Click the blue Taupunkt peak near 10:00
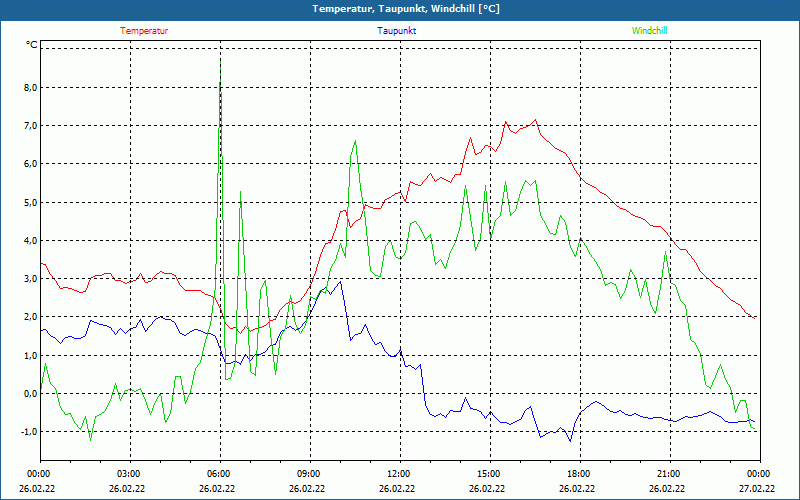Image resolution: width=800 pixels, height=500 pixels. click(x=340, y=282)
